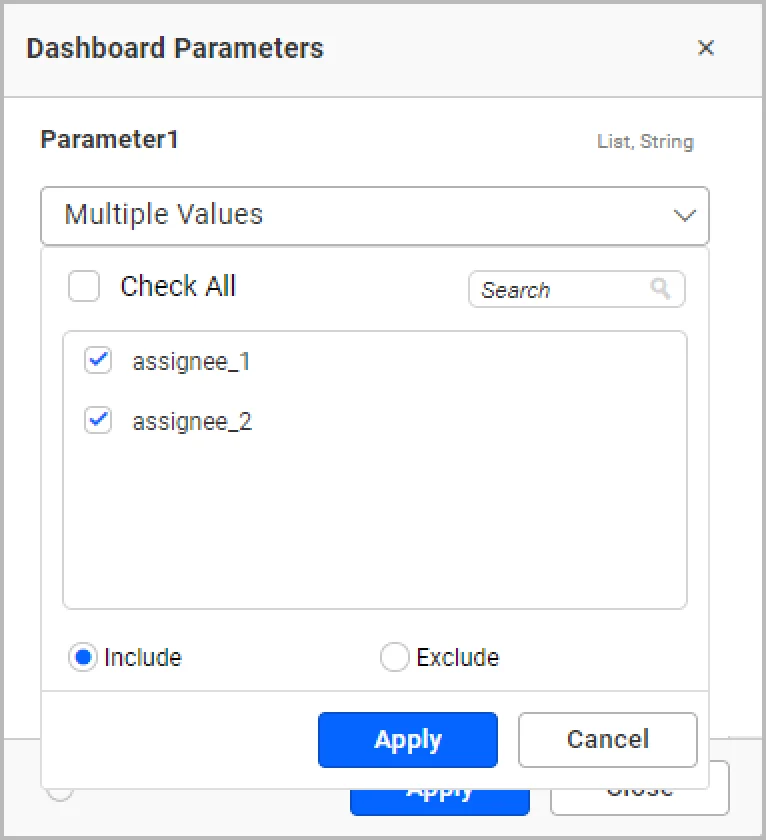Click the Parameter1 heading label

point(109,140)
